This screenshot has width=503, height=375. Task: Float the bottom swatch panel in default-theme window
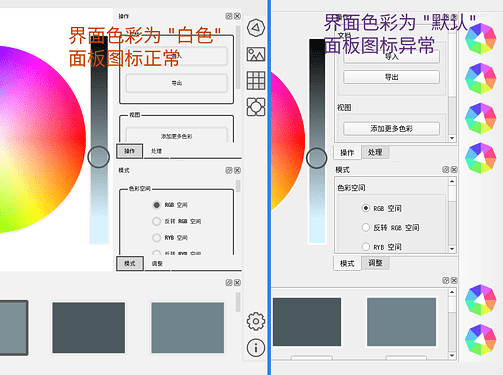446,280
